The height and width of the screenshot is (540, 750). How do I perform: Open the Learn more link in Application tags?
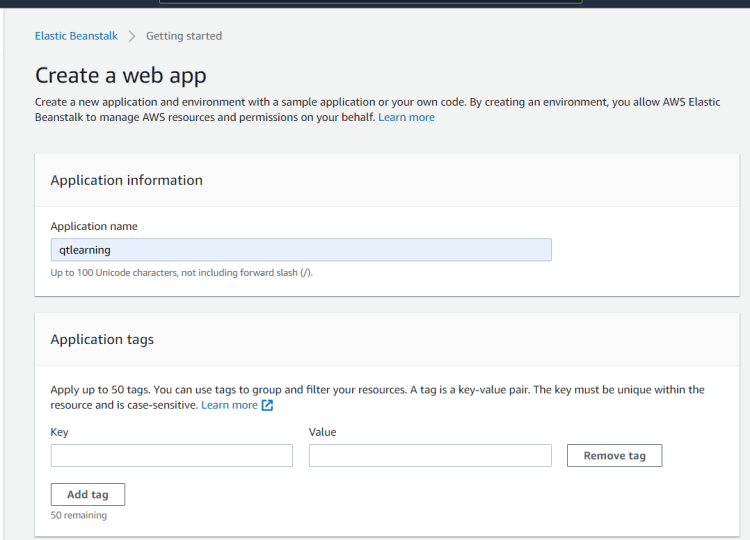tap(229, 405)
